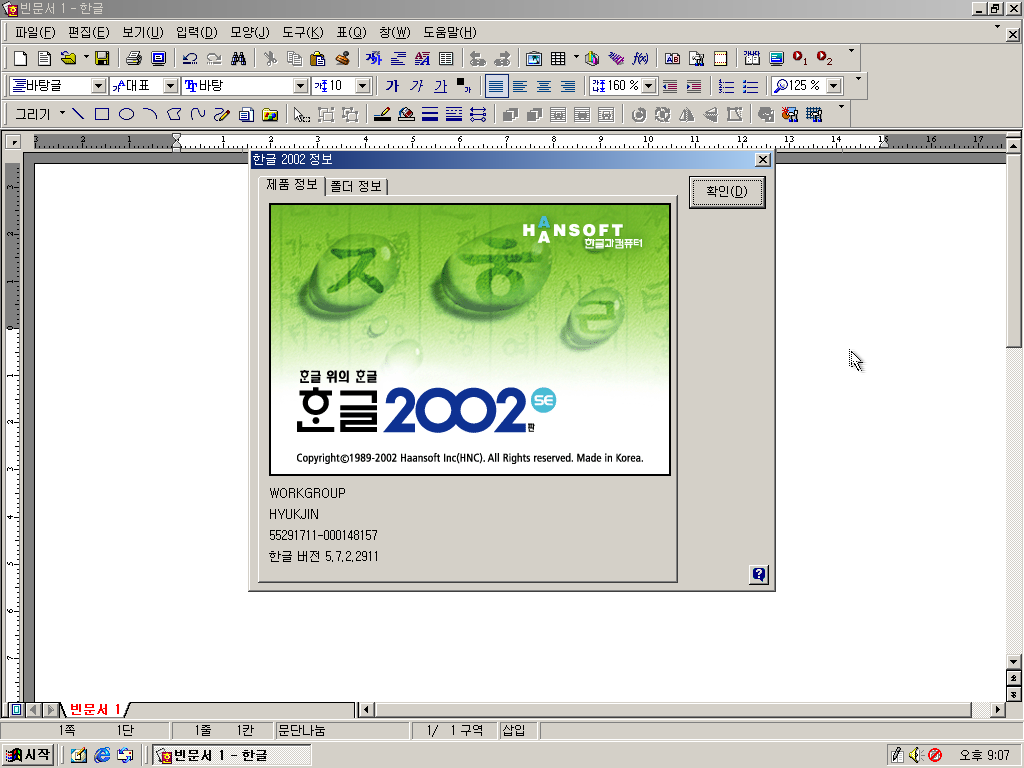Enable justified paragraph alignment
This screenshot has width=1024, height=768.
click(x=496, y=86)
